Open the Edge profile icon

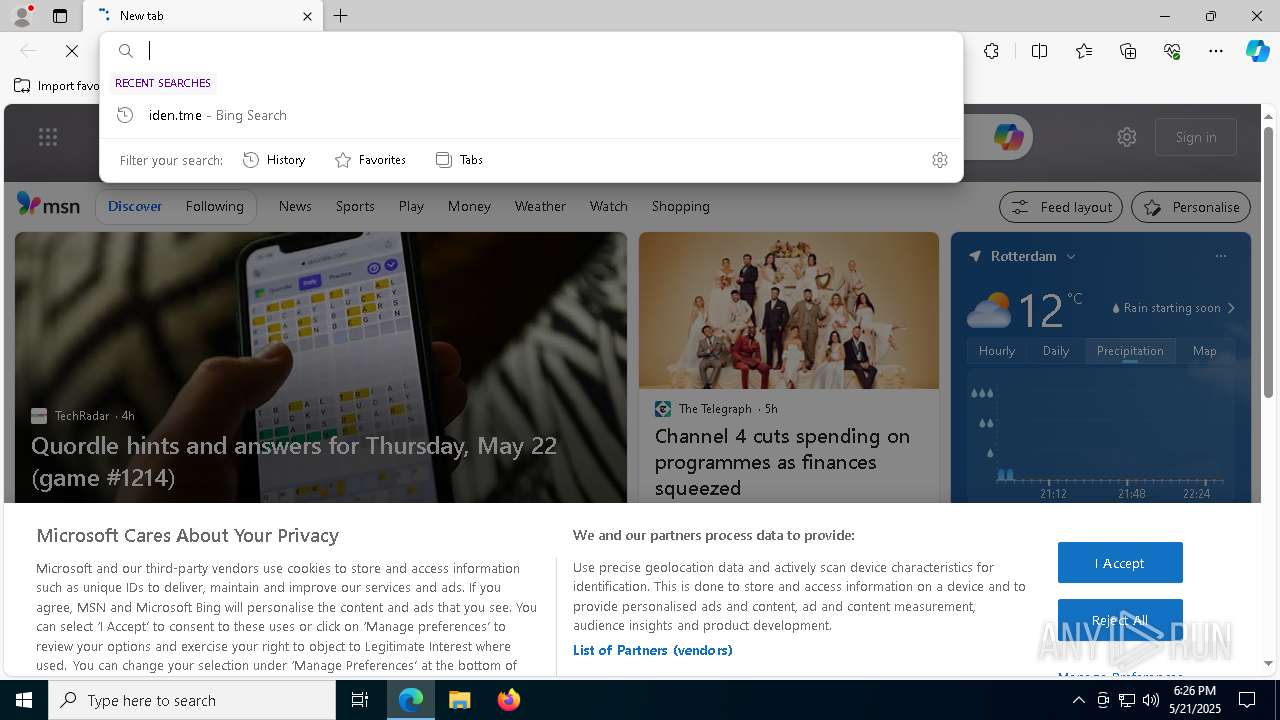tap(21, 16)
